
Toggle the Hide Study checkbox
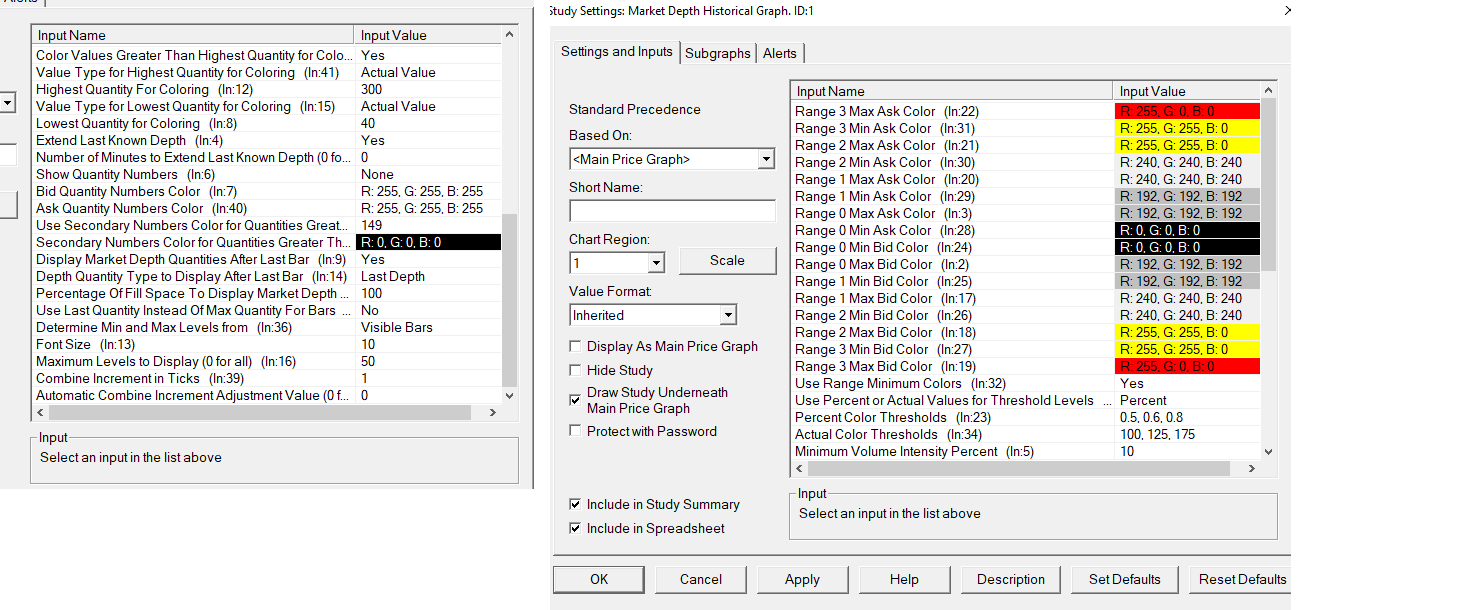click(575, 370)
